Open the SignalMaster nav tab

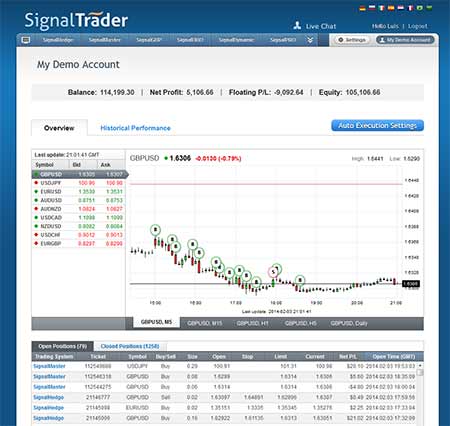104,40
